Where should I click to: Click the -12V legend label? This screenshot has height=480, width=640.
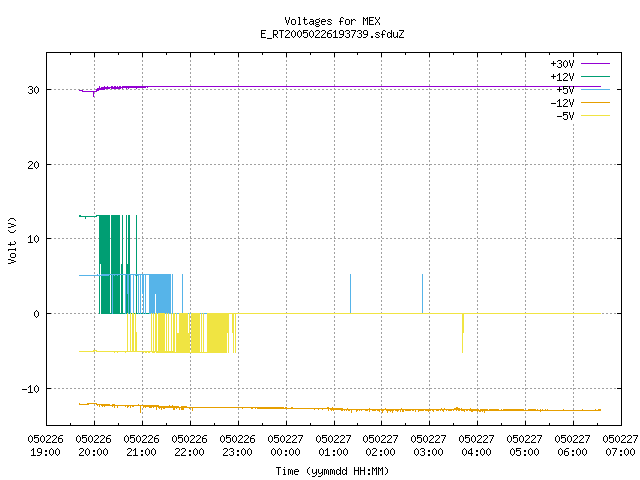pyautogui.click(x=562, y=103)
